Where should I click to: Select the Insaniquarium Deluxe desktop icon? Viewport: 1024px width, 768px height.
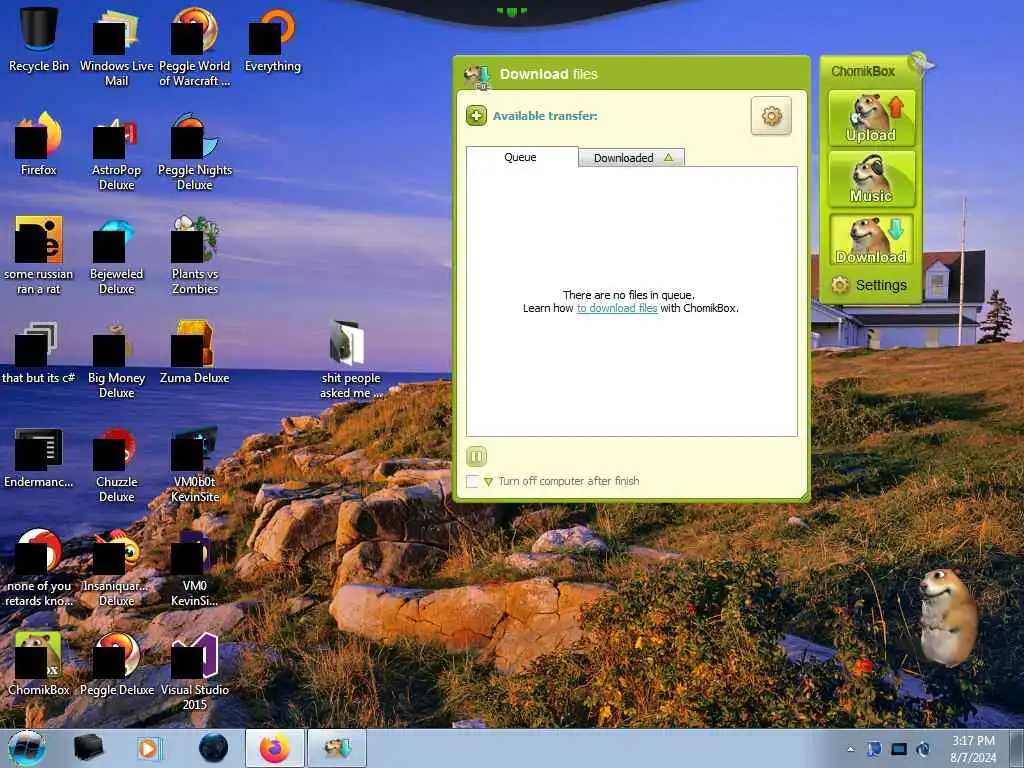coord(116,567)
